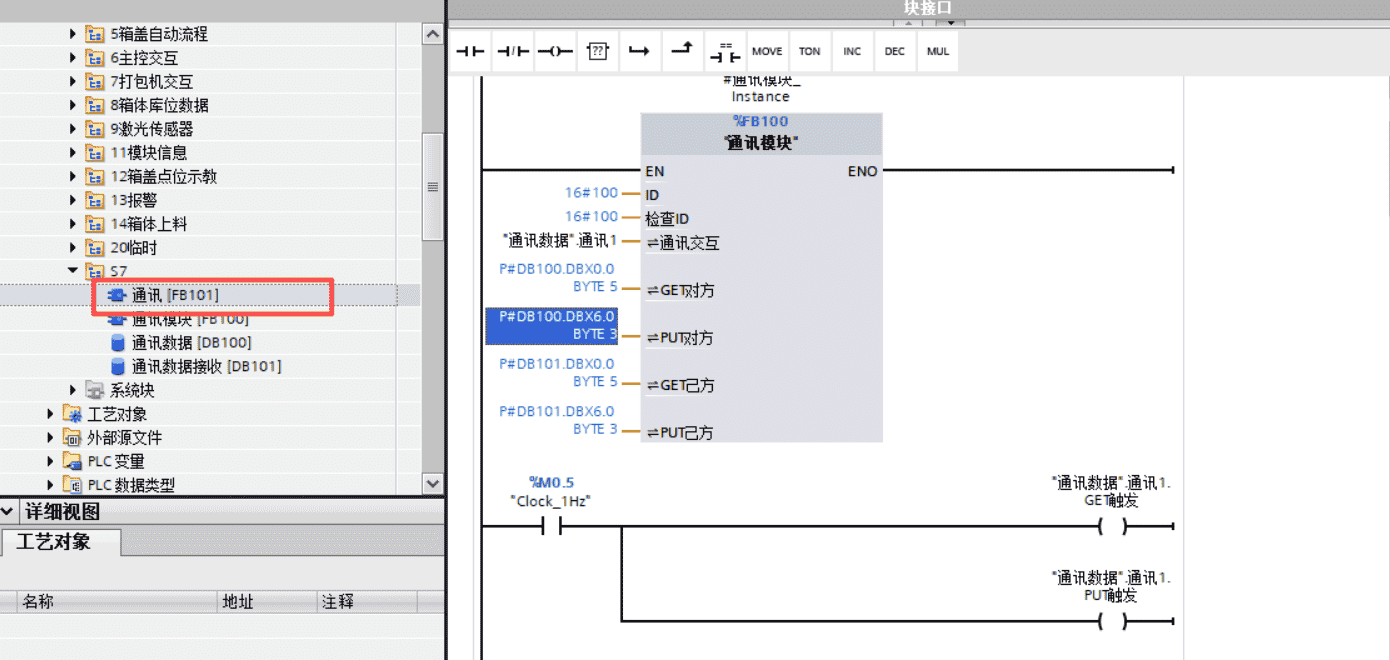Screen dimensions: 1390x660
Task: Insert a normally closed contact
Action: [513, 52]
